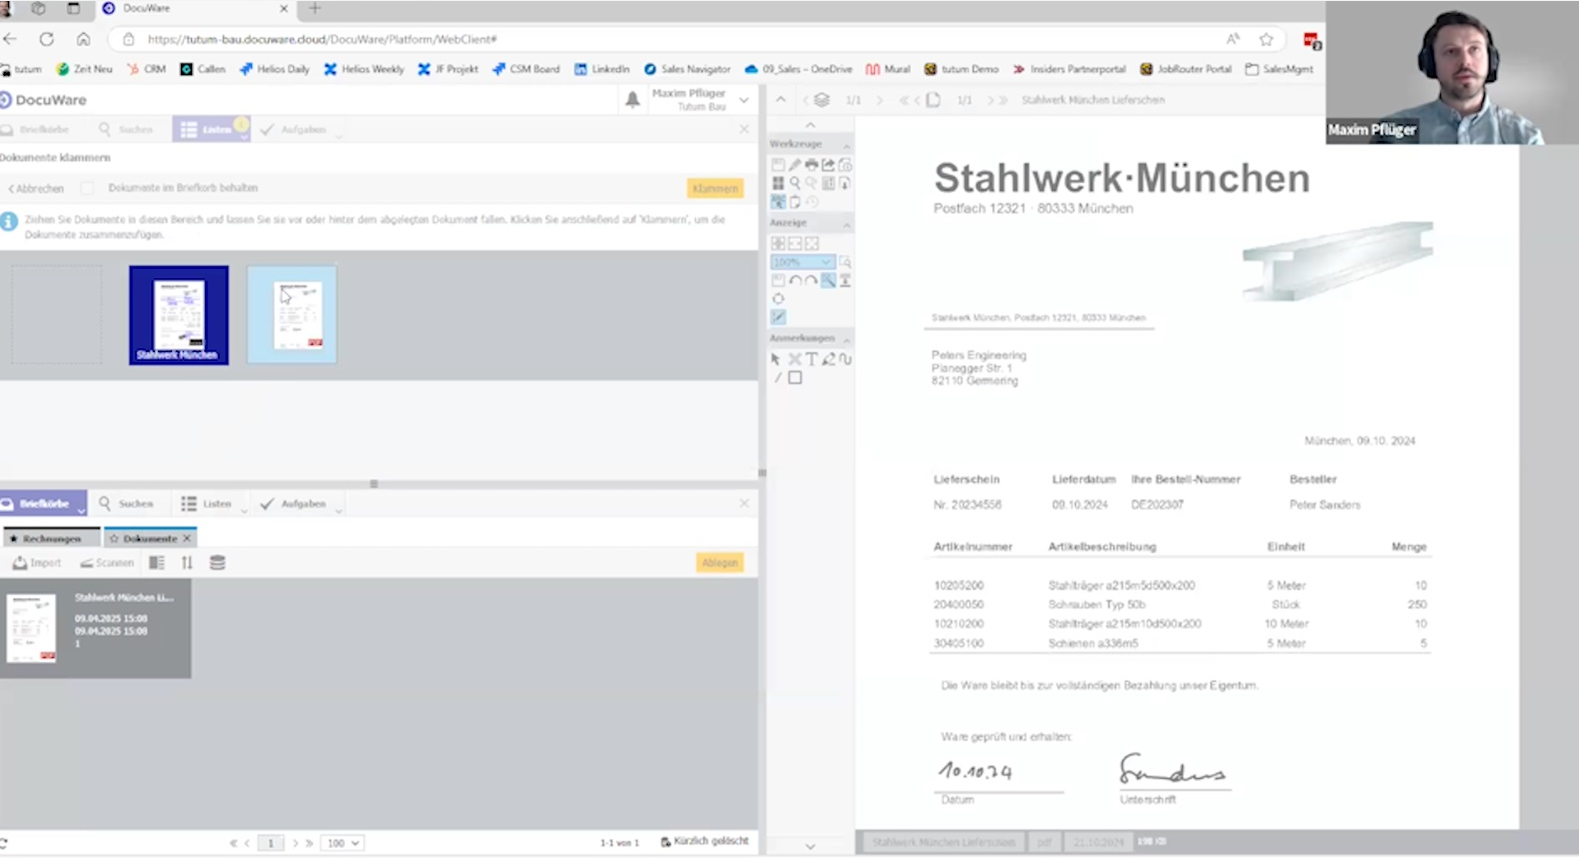Click the yellow Klammern button
The height and width of the screenshot is (858, 1579).
tap(715, 188)
